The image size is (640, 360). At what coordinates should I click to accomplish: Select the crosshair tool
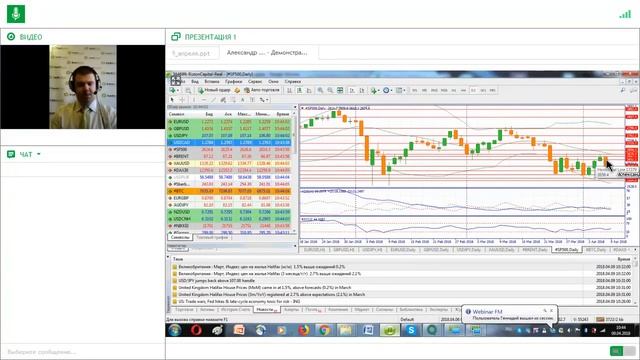[x=182, y=100]
